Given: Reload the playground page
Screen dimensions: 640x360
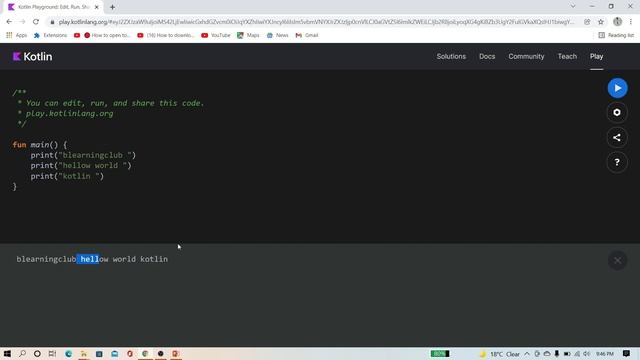Looking at the screenshot, I should tap(36, 22).
